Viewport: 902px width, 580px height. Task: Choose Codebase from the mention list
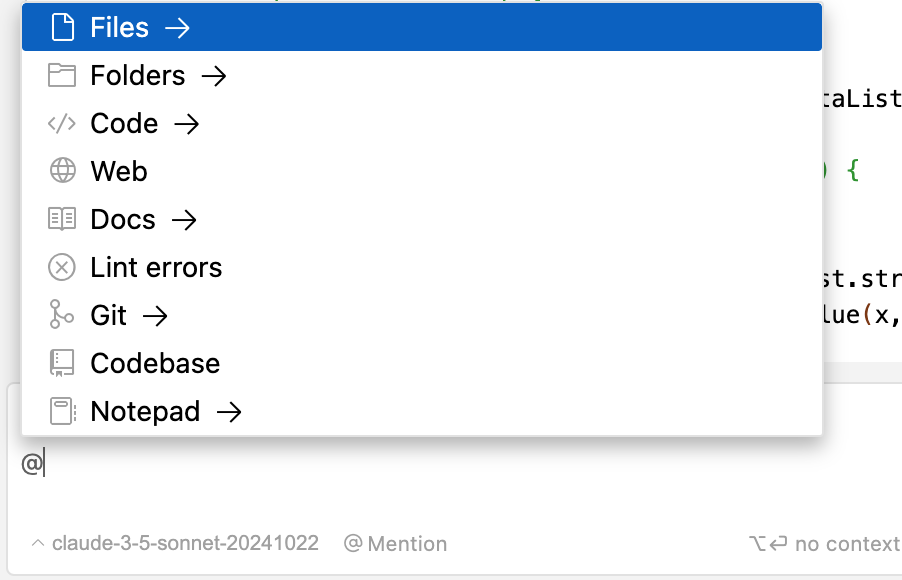pos(422,363)
